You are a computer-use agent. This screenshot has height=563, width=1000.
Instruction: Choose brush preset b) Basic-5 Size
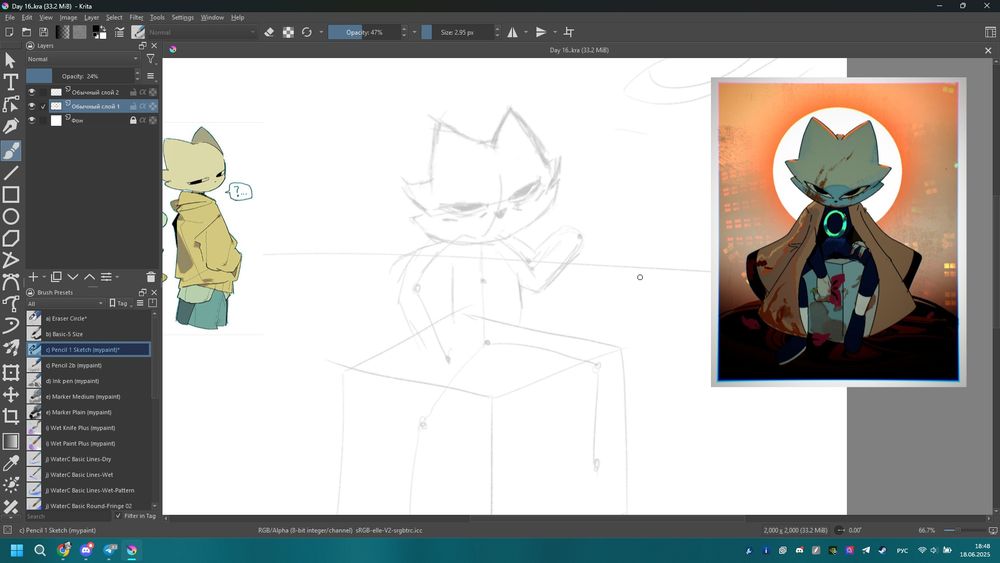click(88, 333)
